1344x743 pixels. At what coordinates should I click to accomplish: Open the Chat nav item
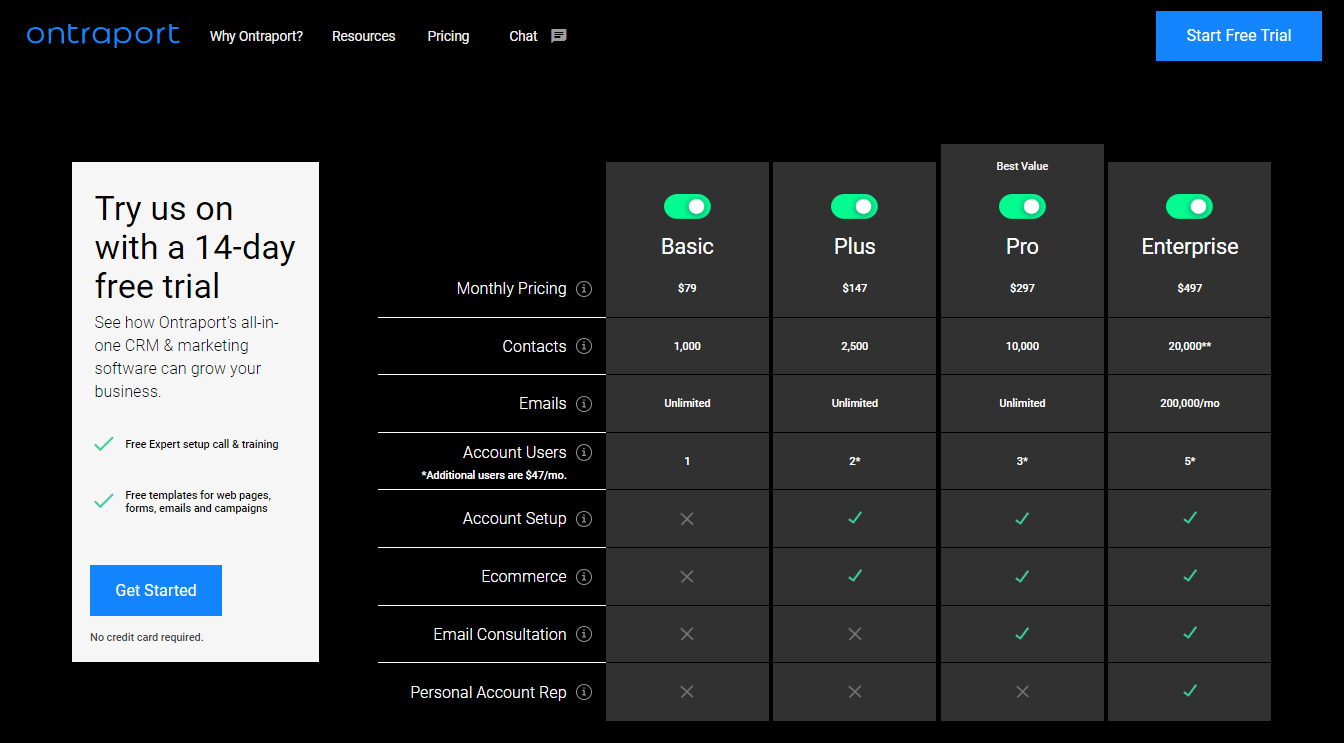523,36
